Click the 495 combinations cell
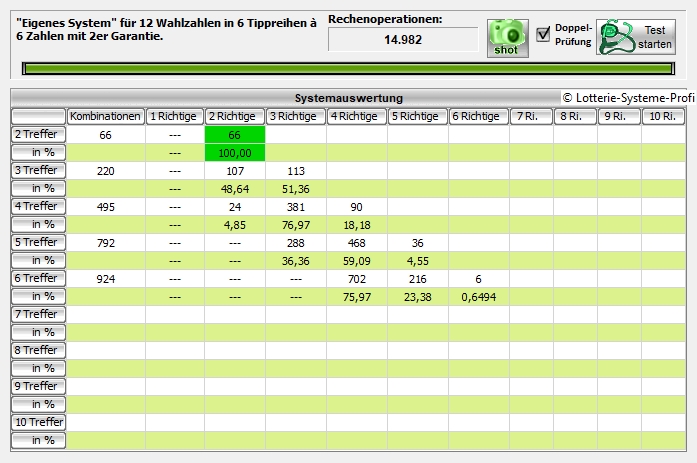697x463 pixels. point(106,207)
